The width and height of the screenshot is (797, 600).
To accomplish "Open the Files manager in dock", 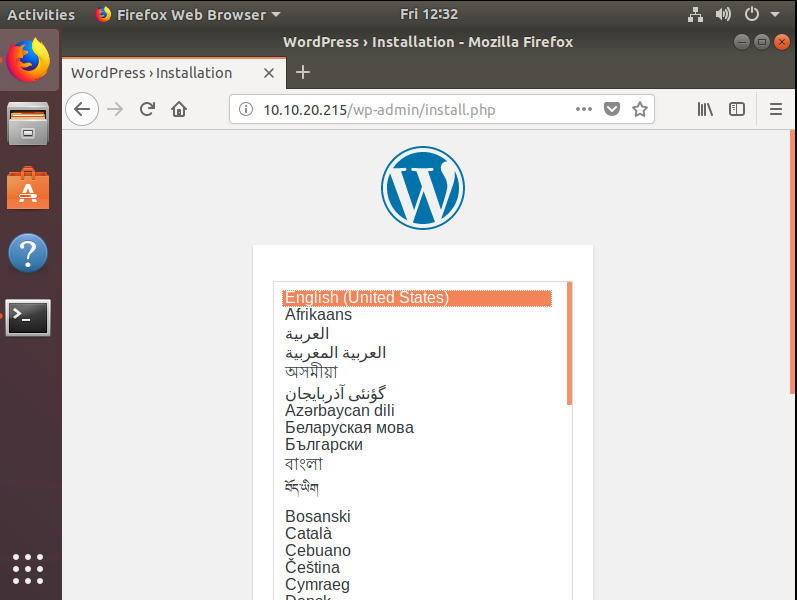I will [x=28, y=124].
